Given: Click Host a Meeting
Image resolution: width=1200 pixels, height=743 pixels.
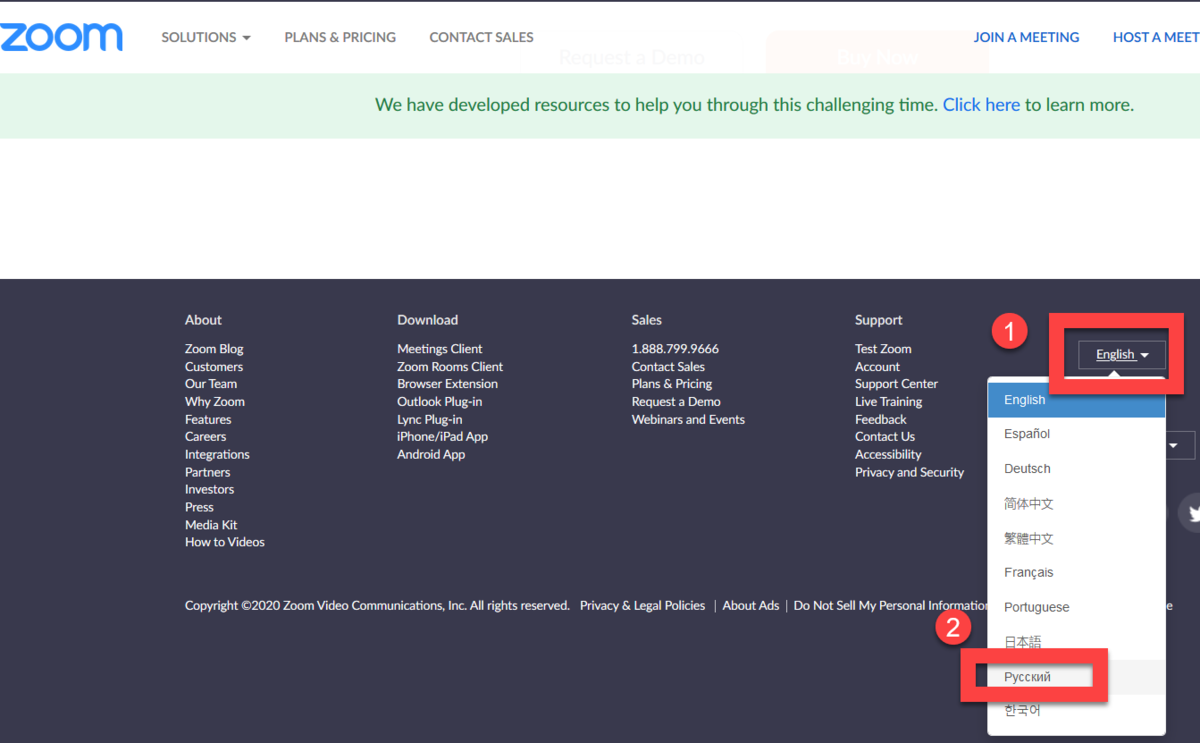Looking at the screenshot, I should coord(1156,37).
